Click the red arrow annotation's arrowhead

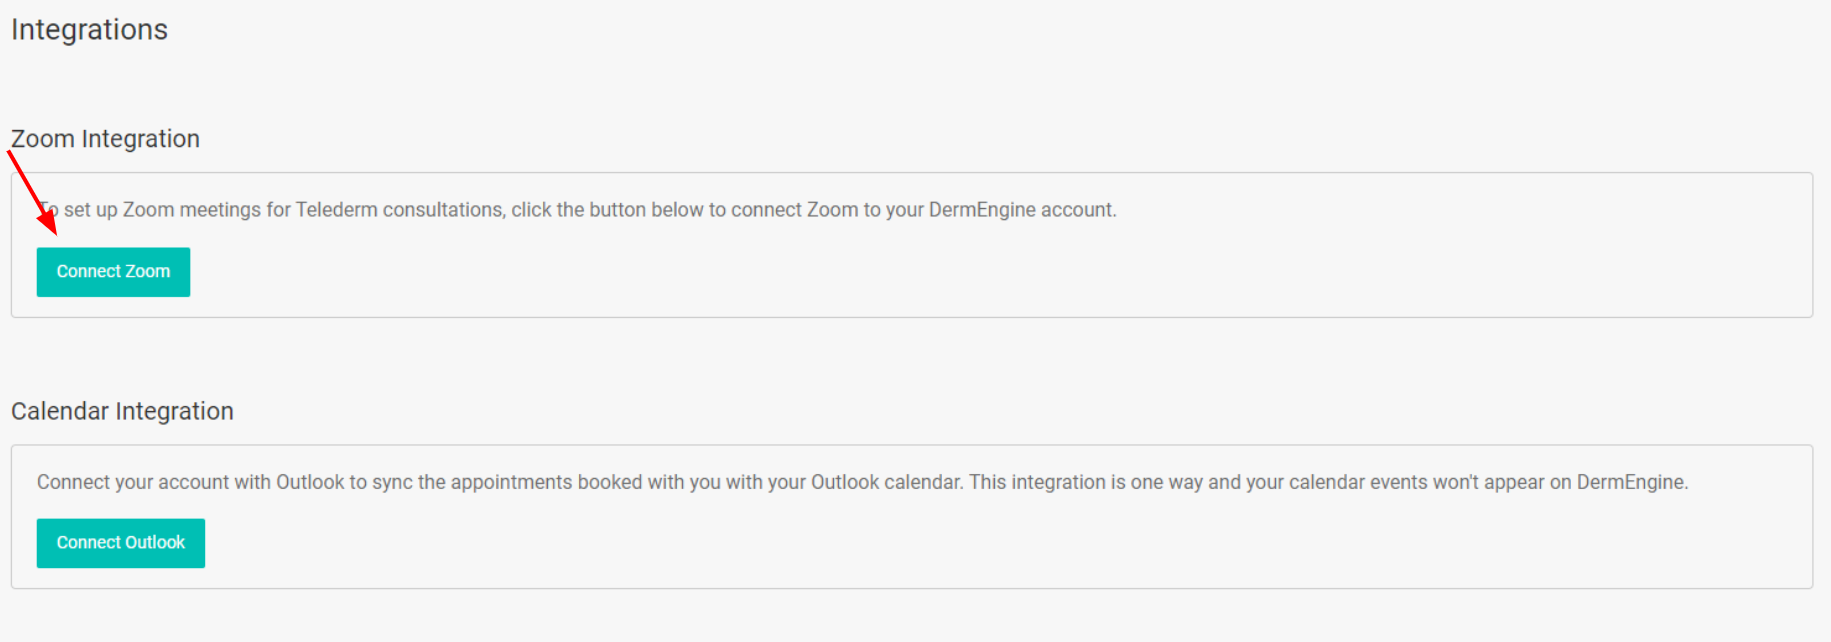(x=48, y=221)
